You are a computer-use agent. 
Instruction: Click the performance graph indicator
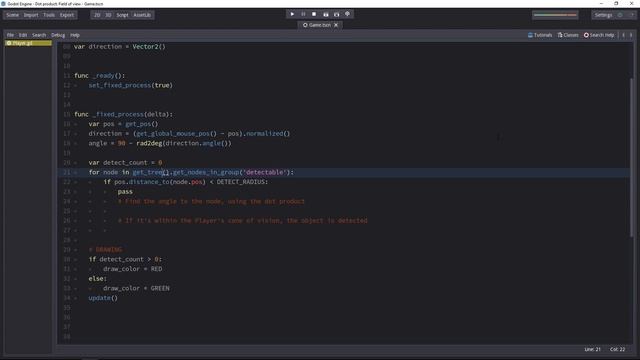[x=555, y=15]
